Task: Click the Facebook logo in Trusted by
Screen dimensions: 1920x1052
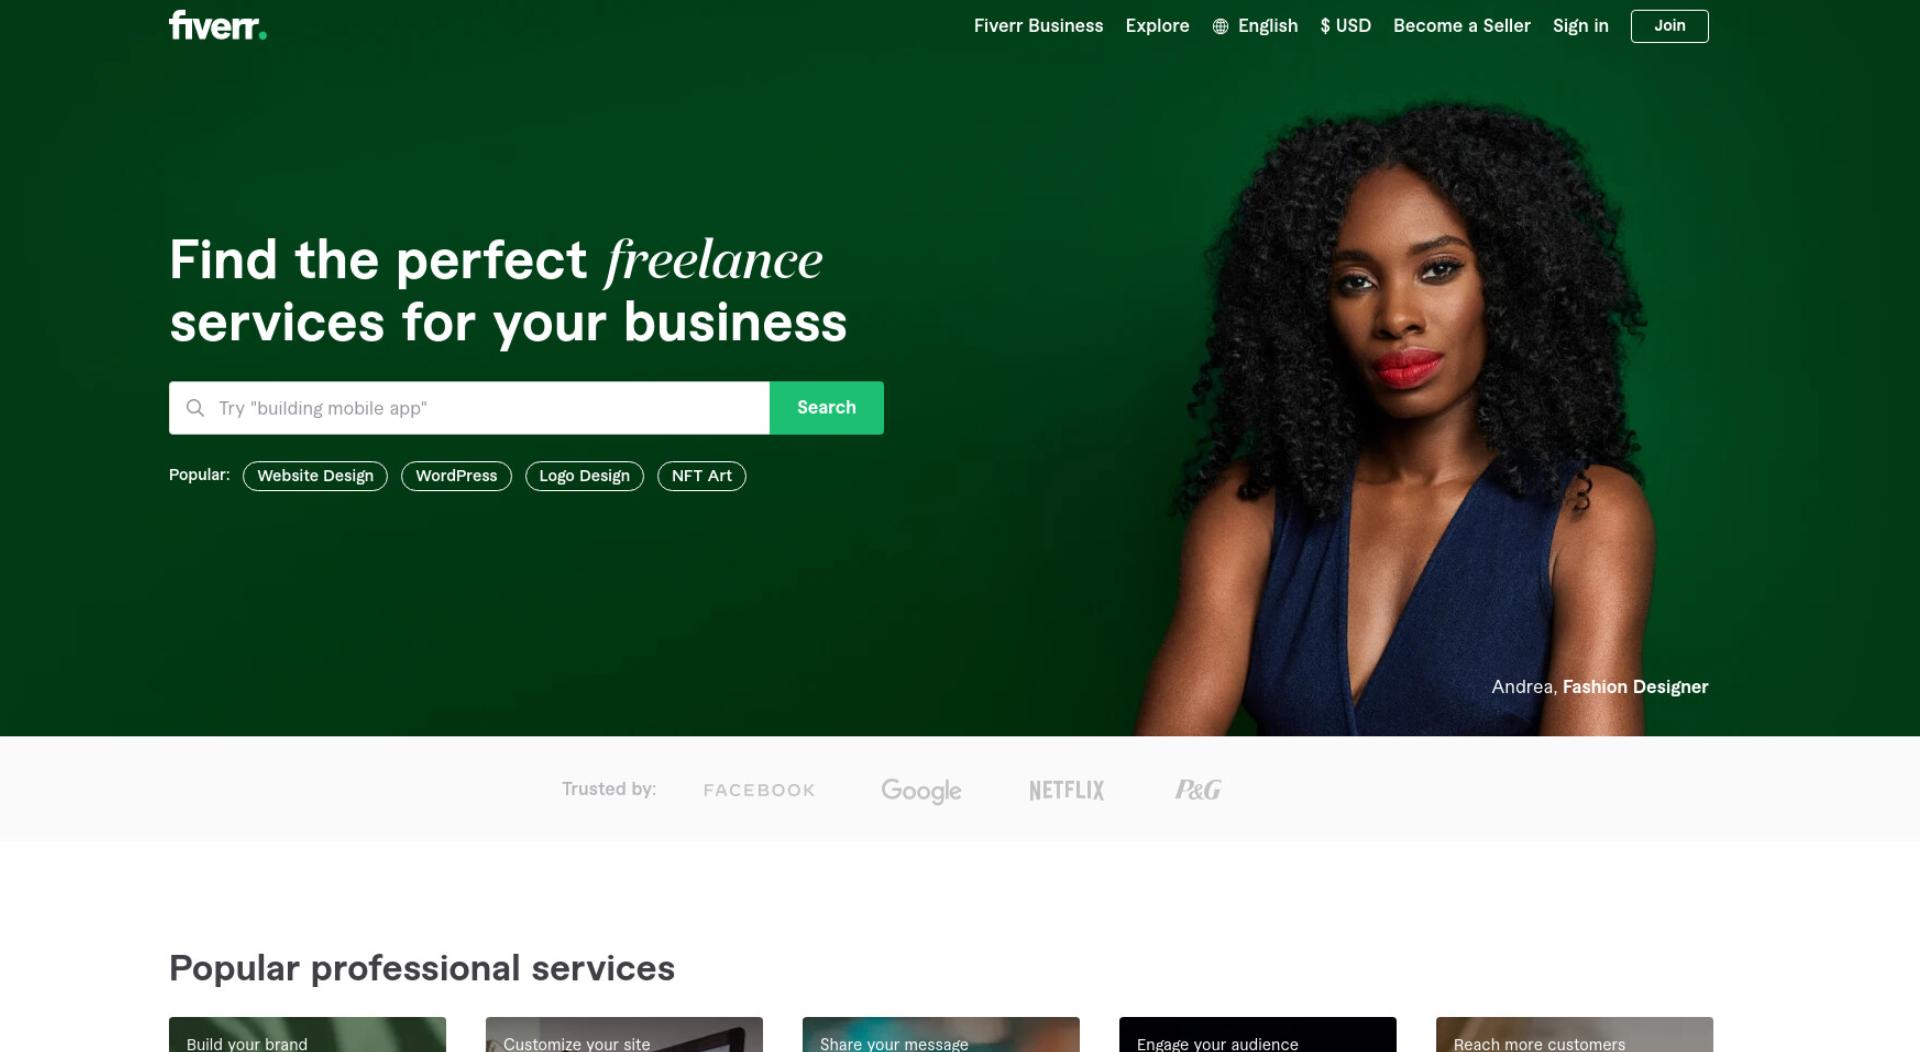Action: pos(759,790)
